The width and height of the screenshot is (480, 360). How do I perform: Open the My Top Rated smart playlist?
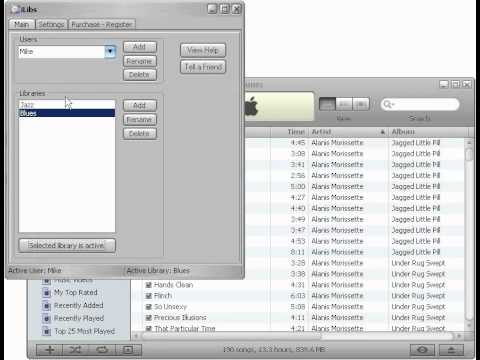coord(76,292)
